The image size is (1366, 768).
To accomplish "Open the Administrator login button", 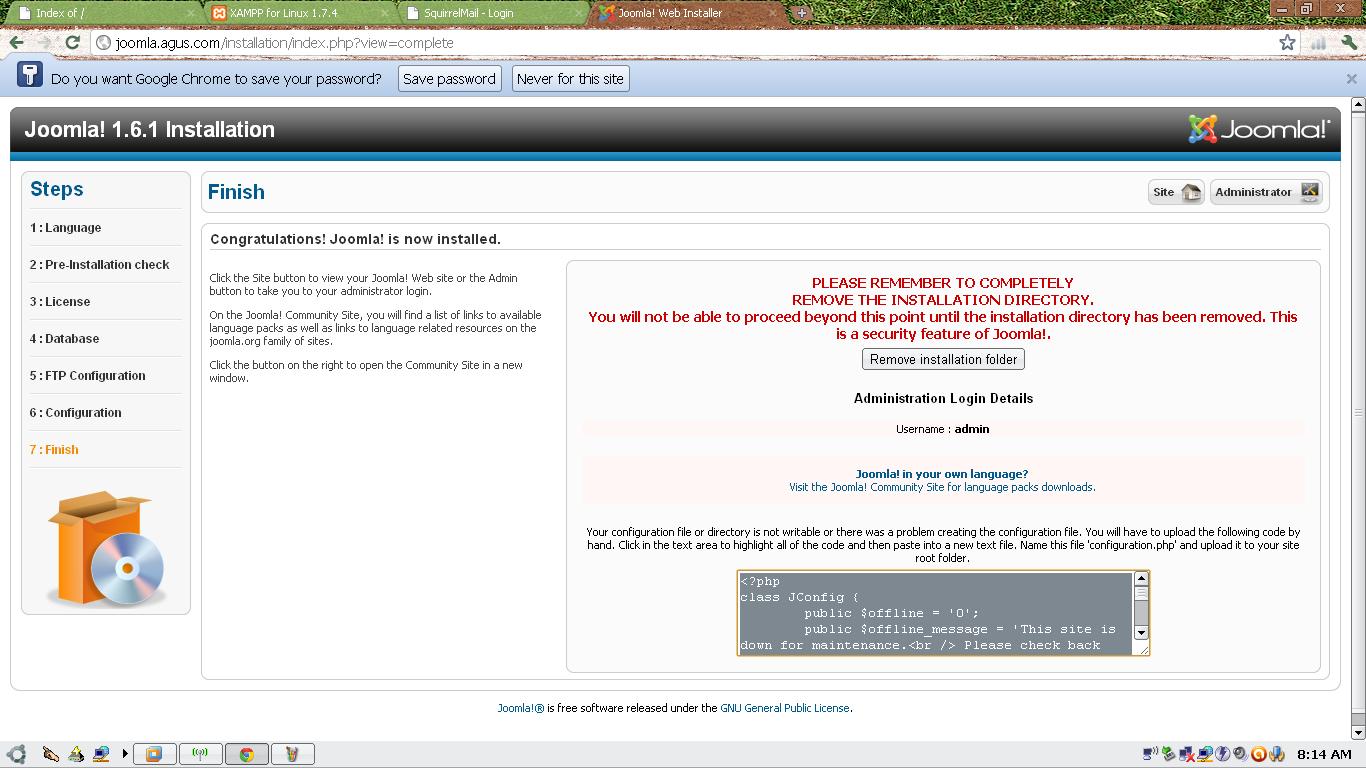I will (x=1266, y=192).
